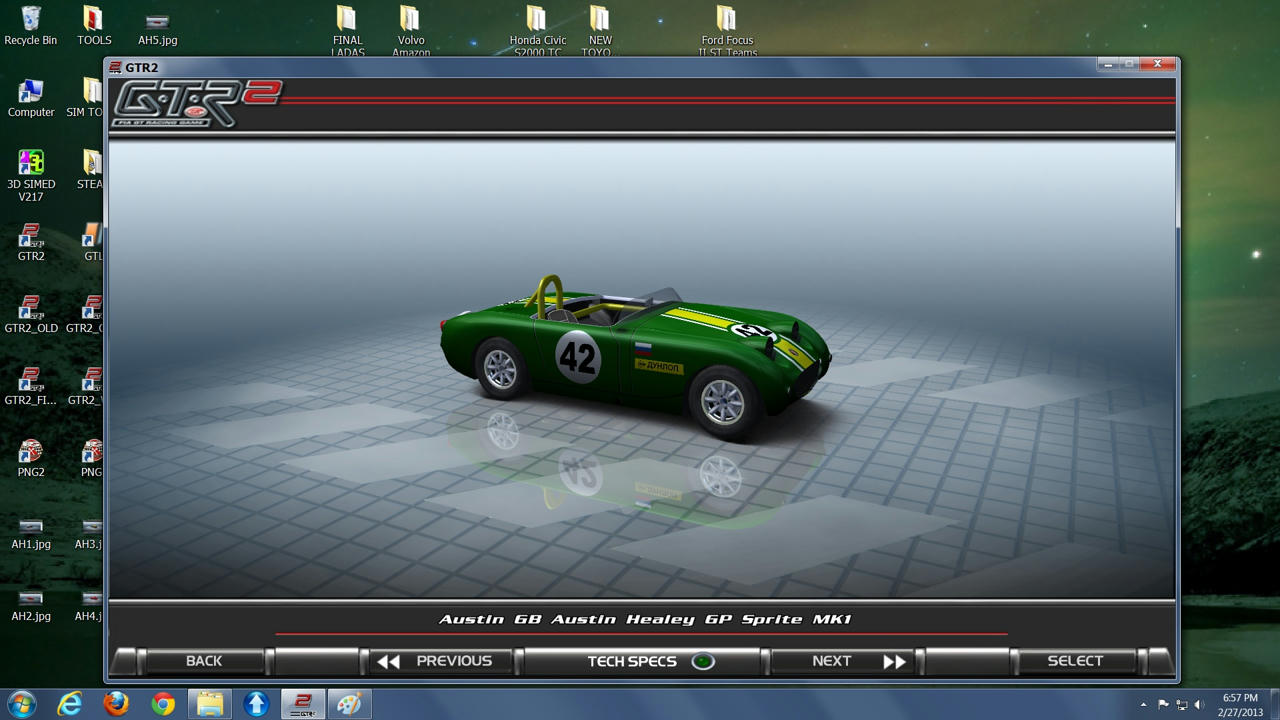Go BACK in the GTR2 menu
1280x720 pixels.
click(x=204, y=661)
